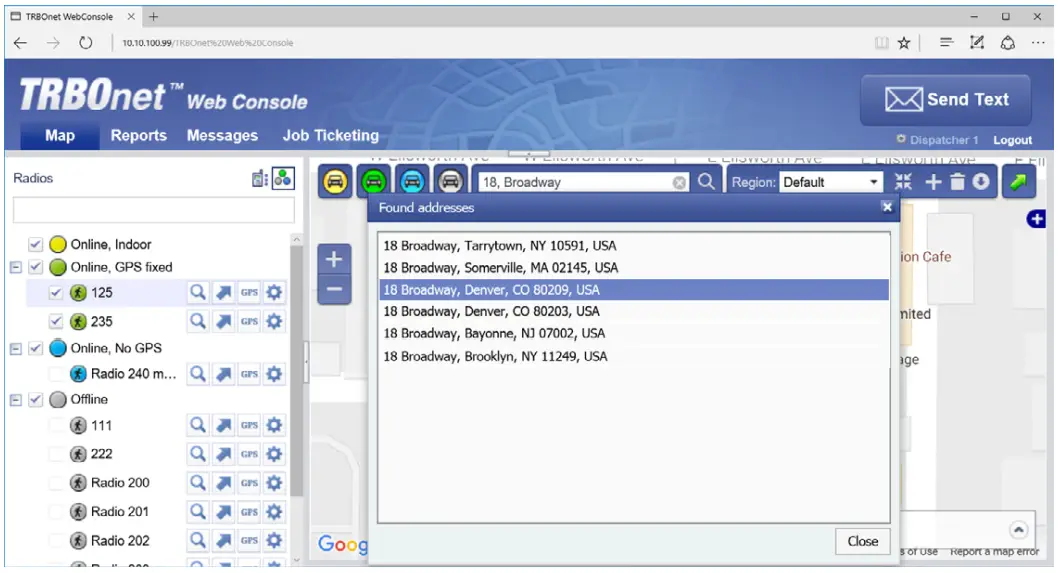Open the Messages tab
This screenshot has height=573, width=1058.
[x=222, y=136]
